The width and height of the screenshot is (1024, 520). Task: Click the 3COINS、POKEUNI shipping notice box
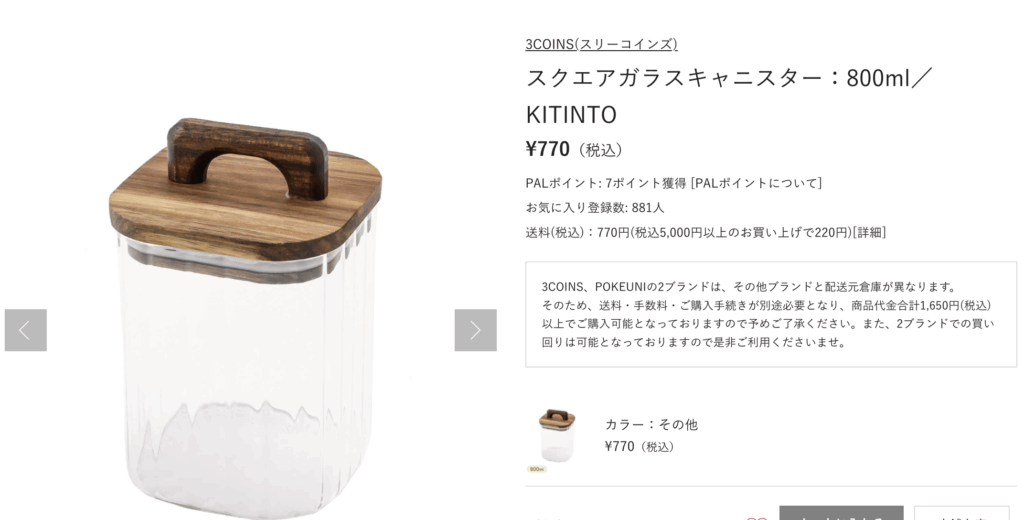[771, 314]
